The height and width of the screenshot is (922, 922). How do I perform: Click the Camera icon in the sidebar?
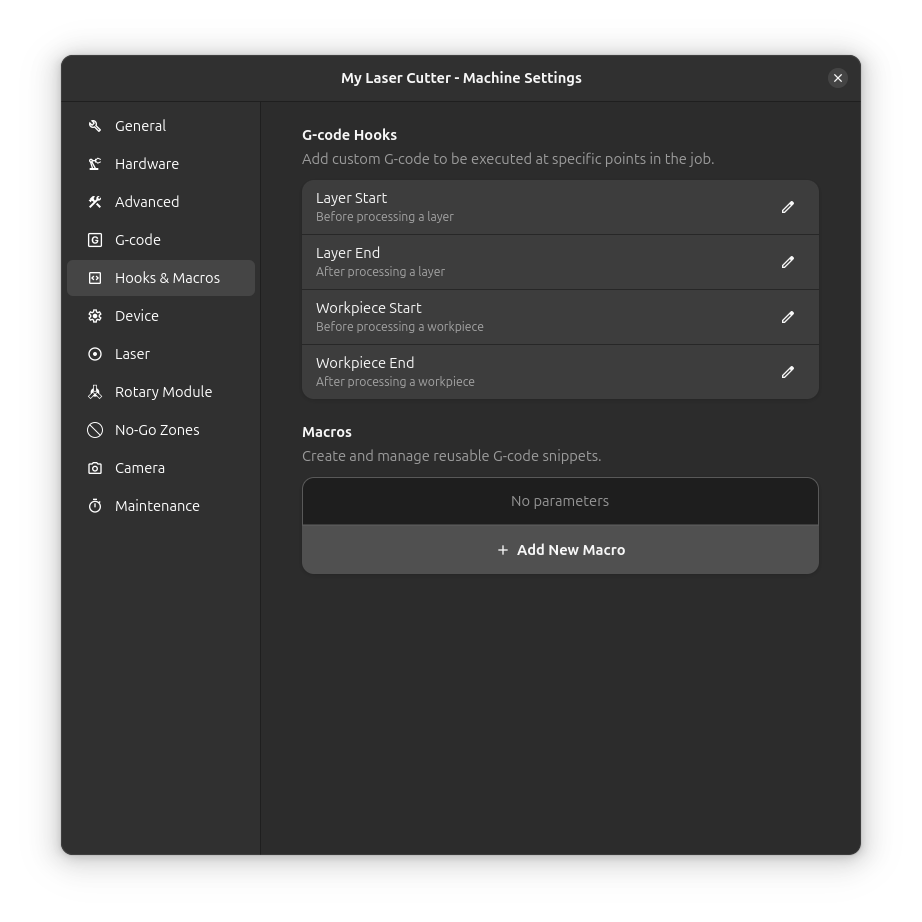[94, 468]
